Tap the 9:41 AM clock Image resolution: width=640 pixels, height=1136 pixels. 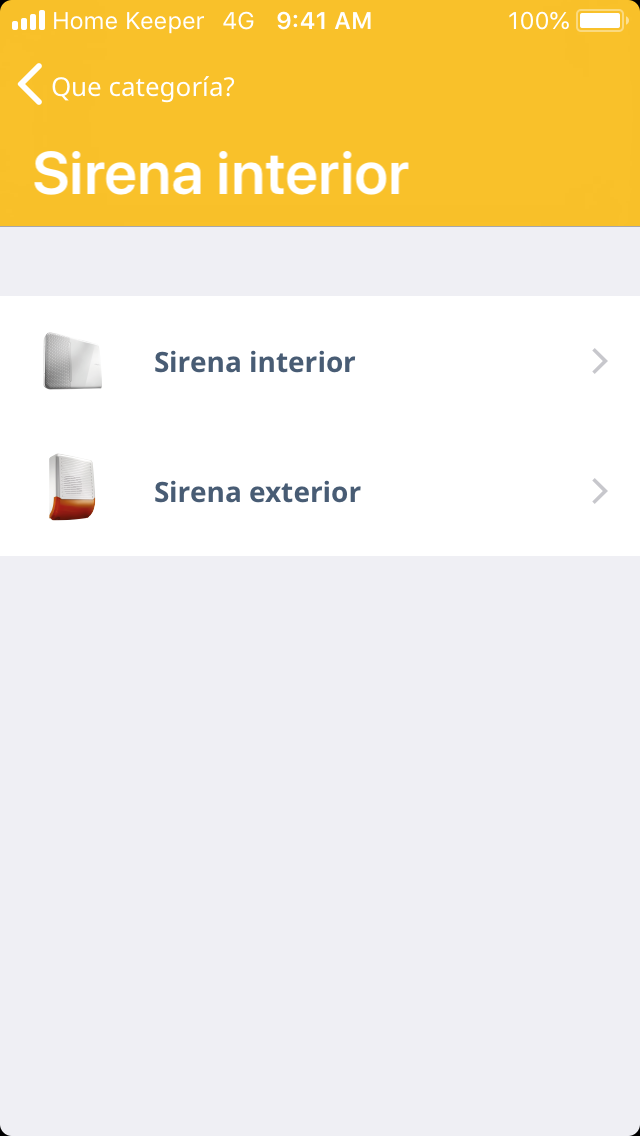[x=324, y=21]
